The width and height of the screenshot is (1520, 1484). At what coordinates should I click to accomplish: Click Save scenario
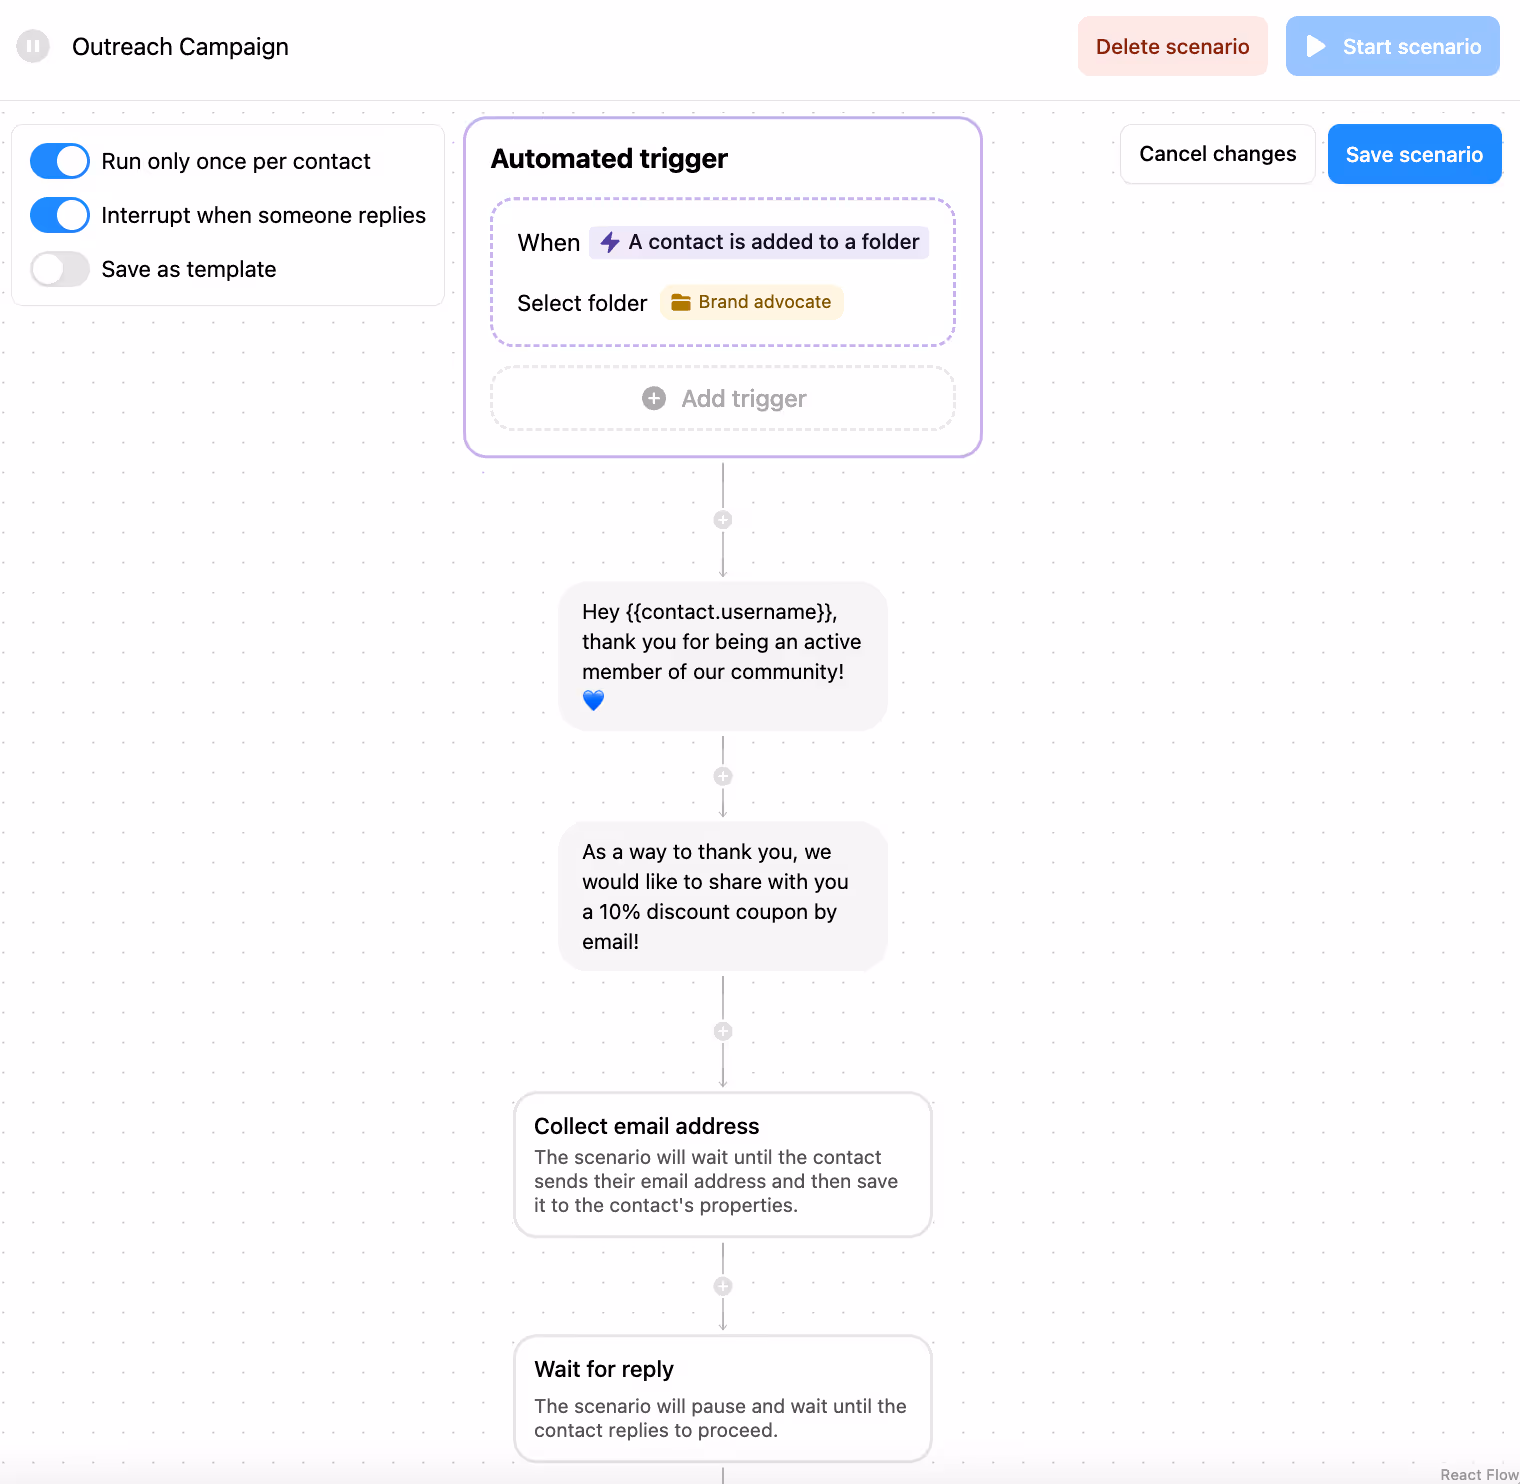tap(1414, 154)
